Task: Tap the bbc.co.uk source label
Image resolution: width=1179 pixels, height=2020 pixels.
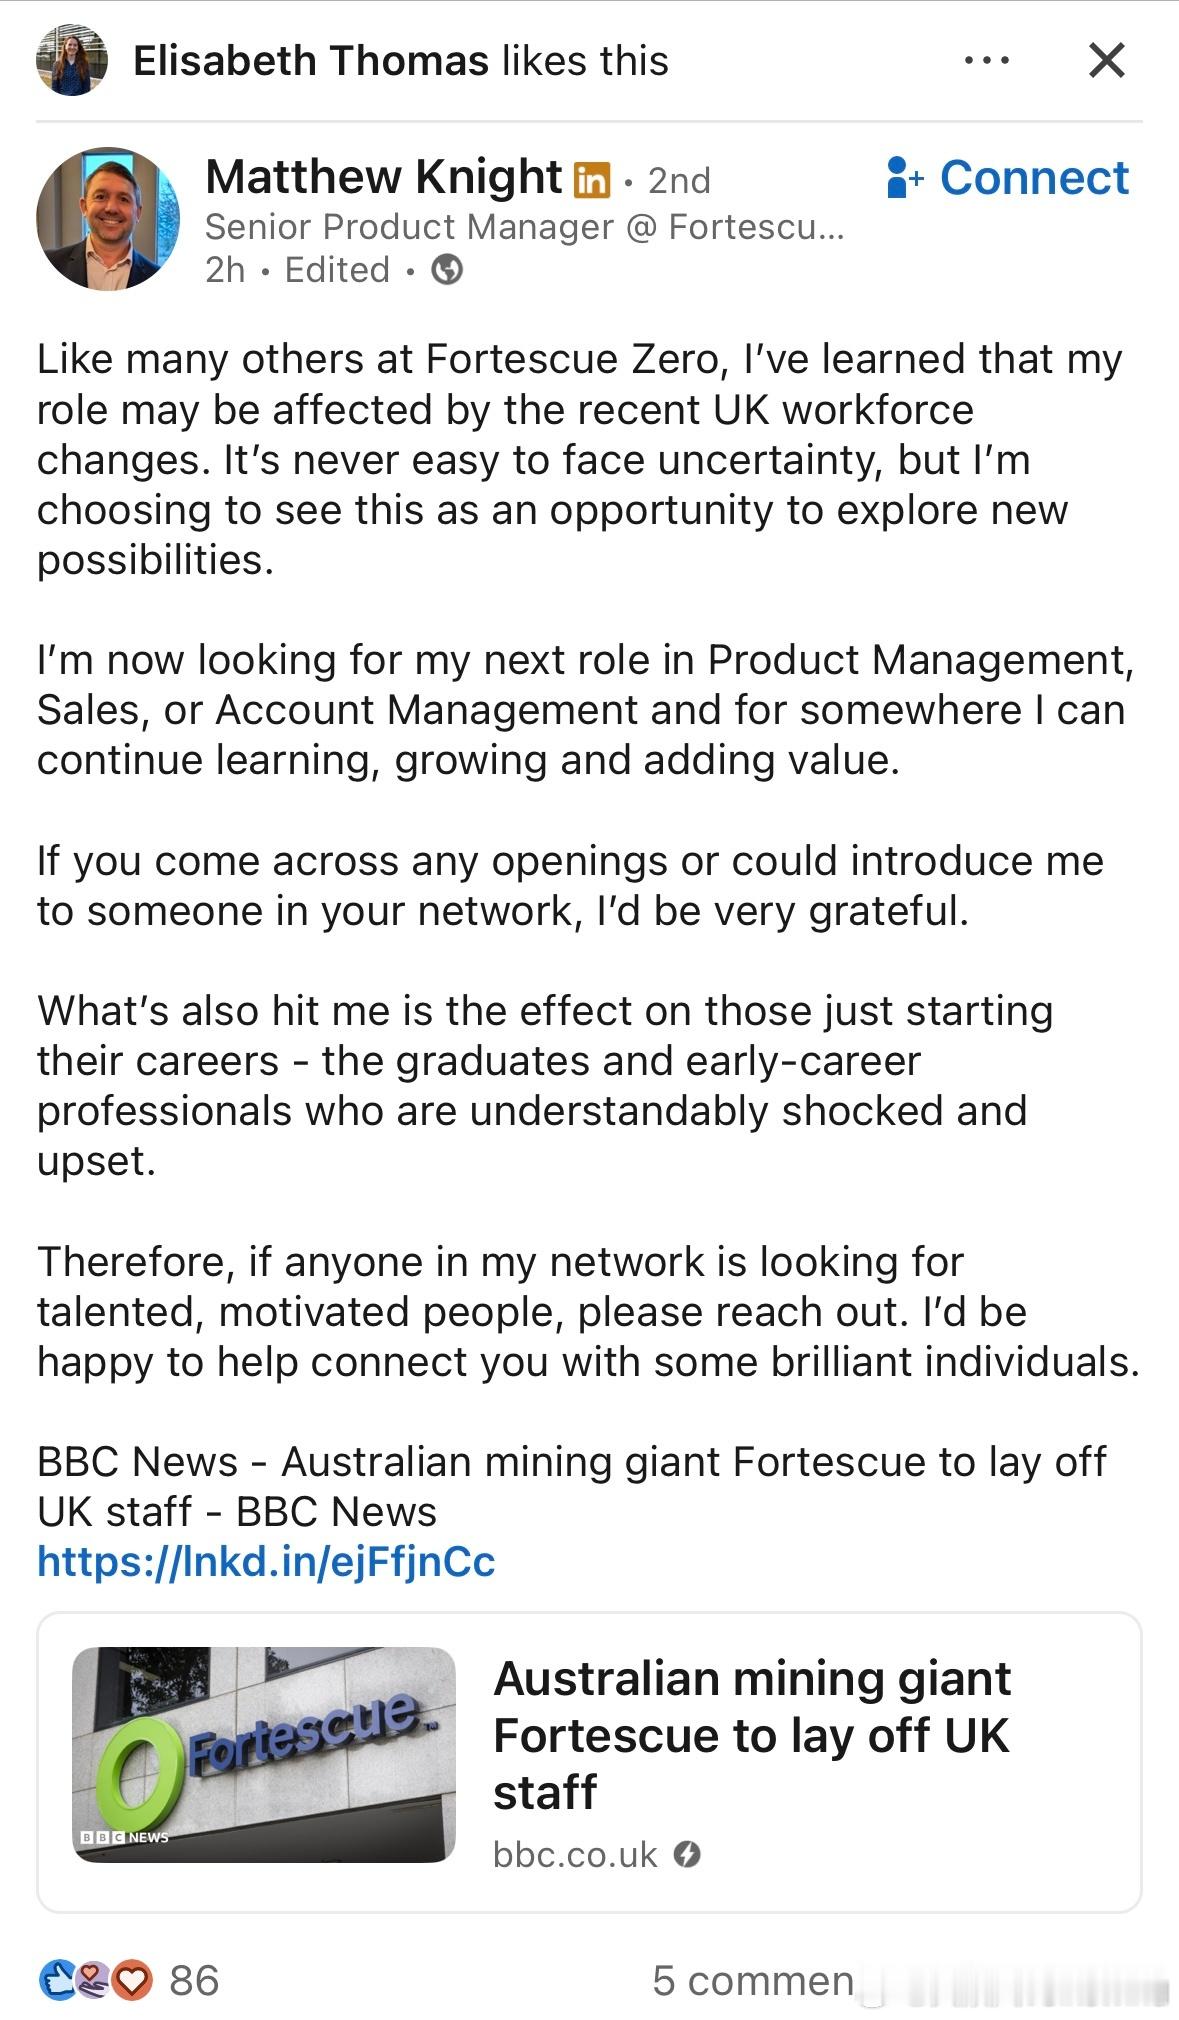Action: pyautogui.click(x=575, y=1855)
